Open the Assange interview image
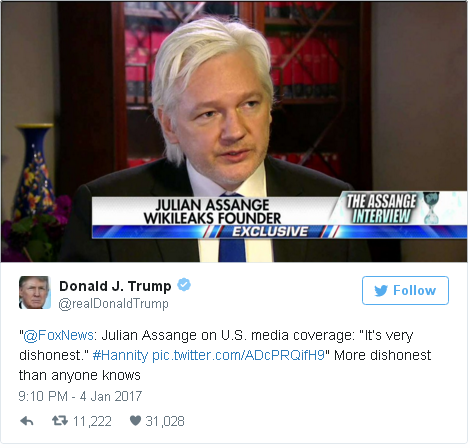Screen dimensions: 470x448 point(234,132)
